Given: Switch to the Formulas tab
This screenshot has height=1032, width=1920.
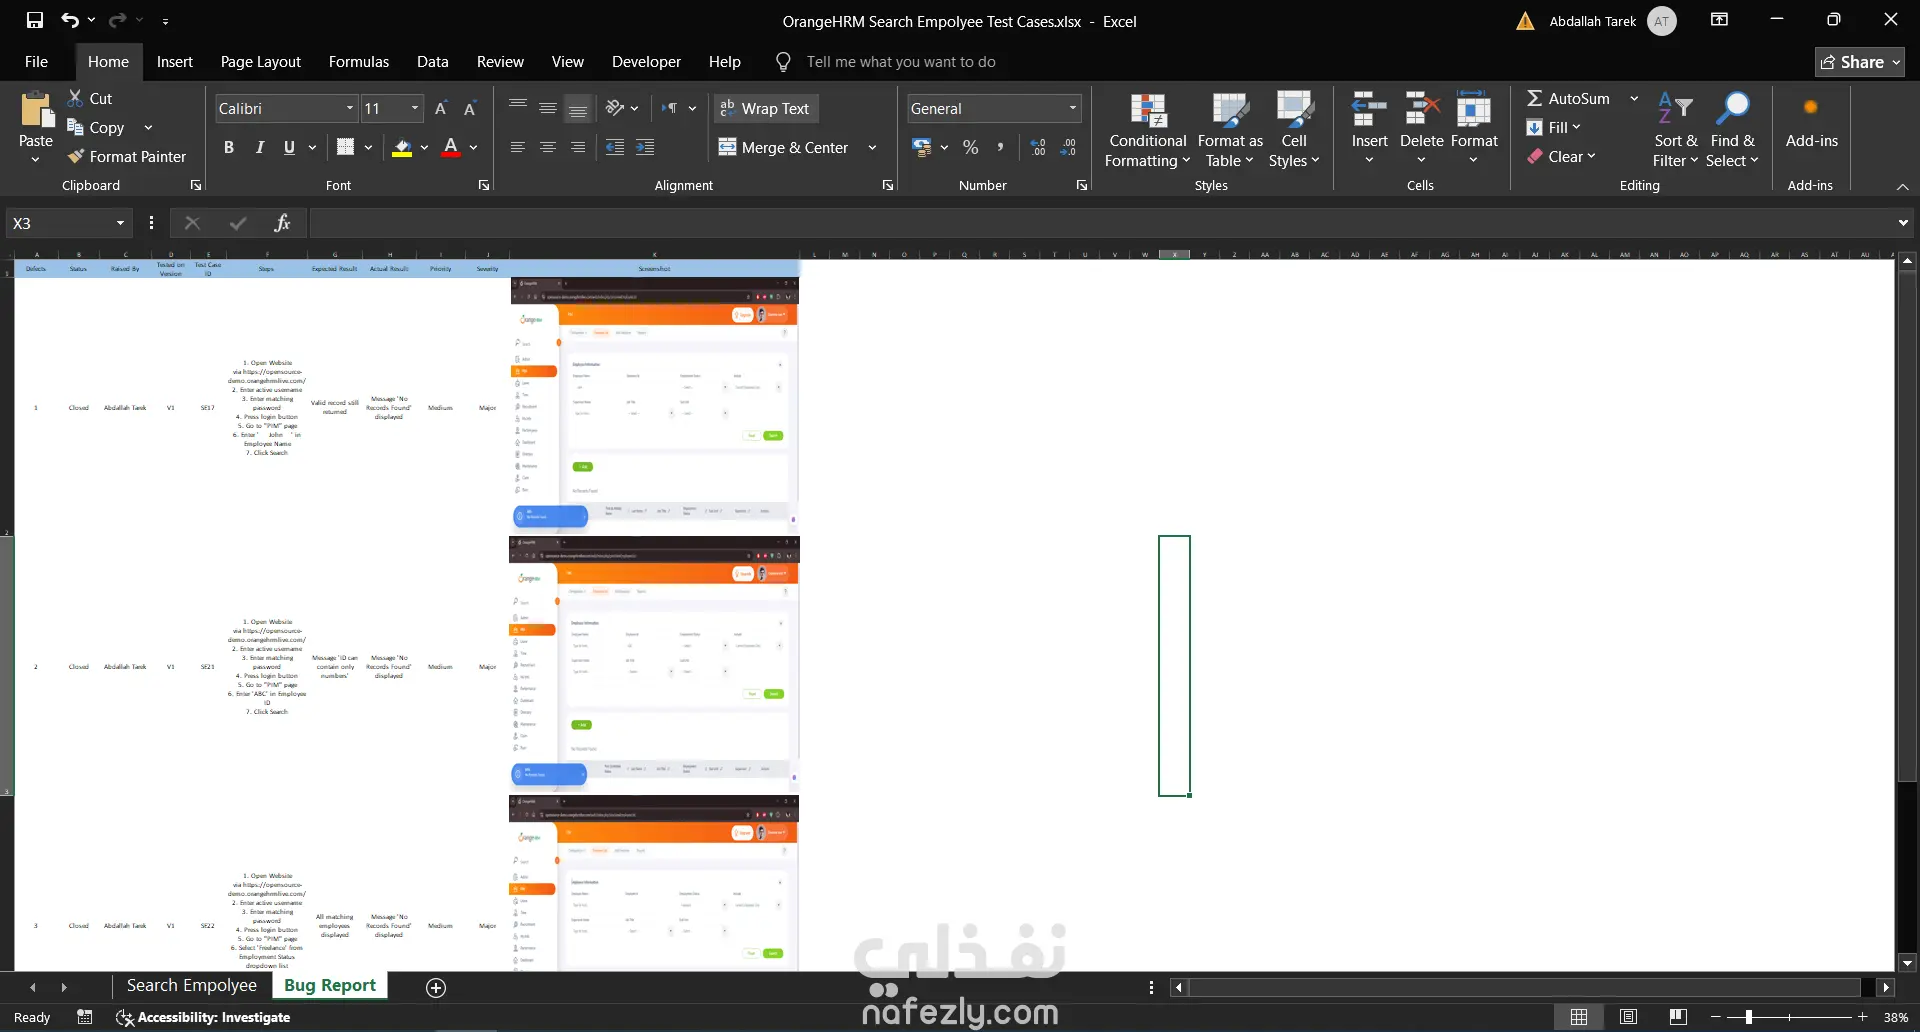Looking at the screenshot, I should 359,61.
